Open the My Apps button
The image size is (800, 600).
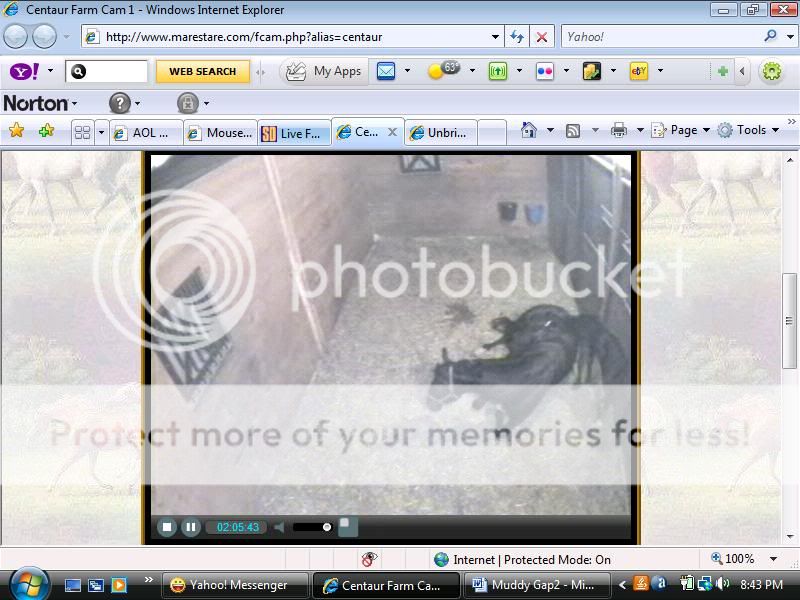(324, 71)
